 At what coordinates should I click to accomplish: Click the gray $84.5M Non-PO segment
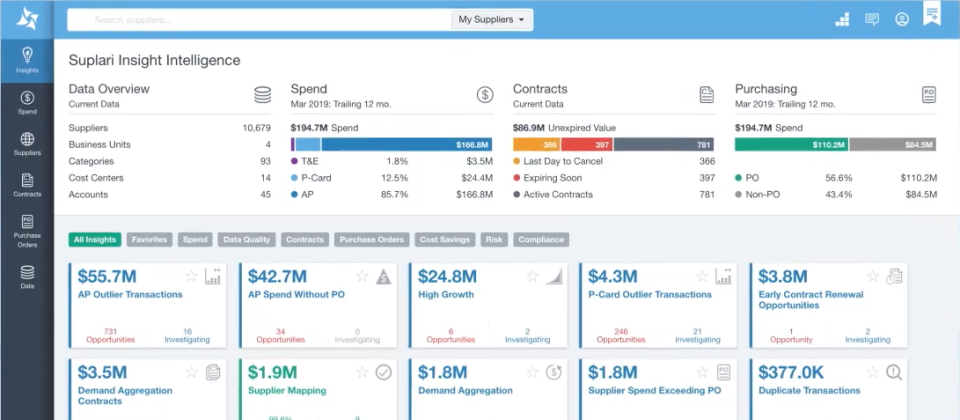pos(893,144)
